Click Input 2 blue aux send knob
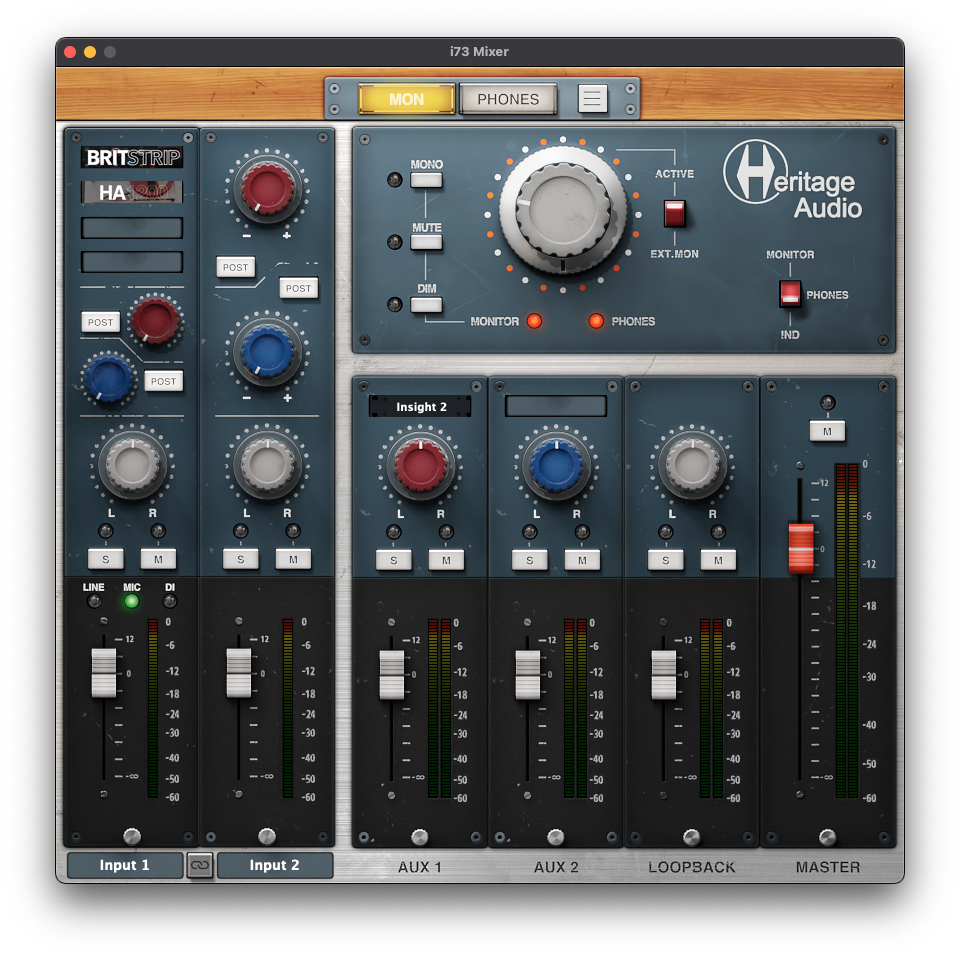 point(267,351)
